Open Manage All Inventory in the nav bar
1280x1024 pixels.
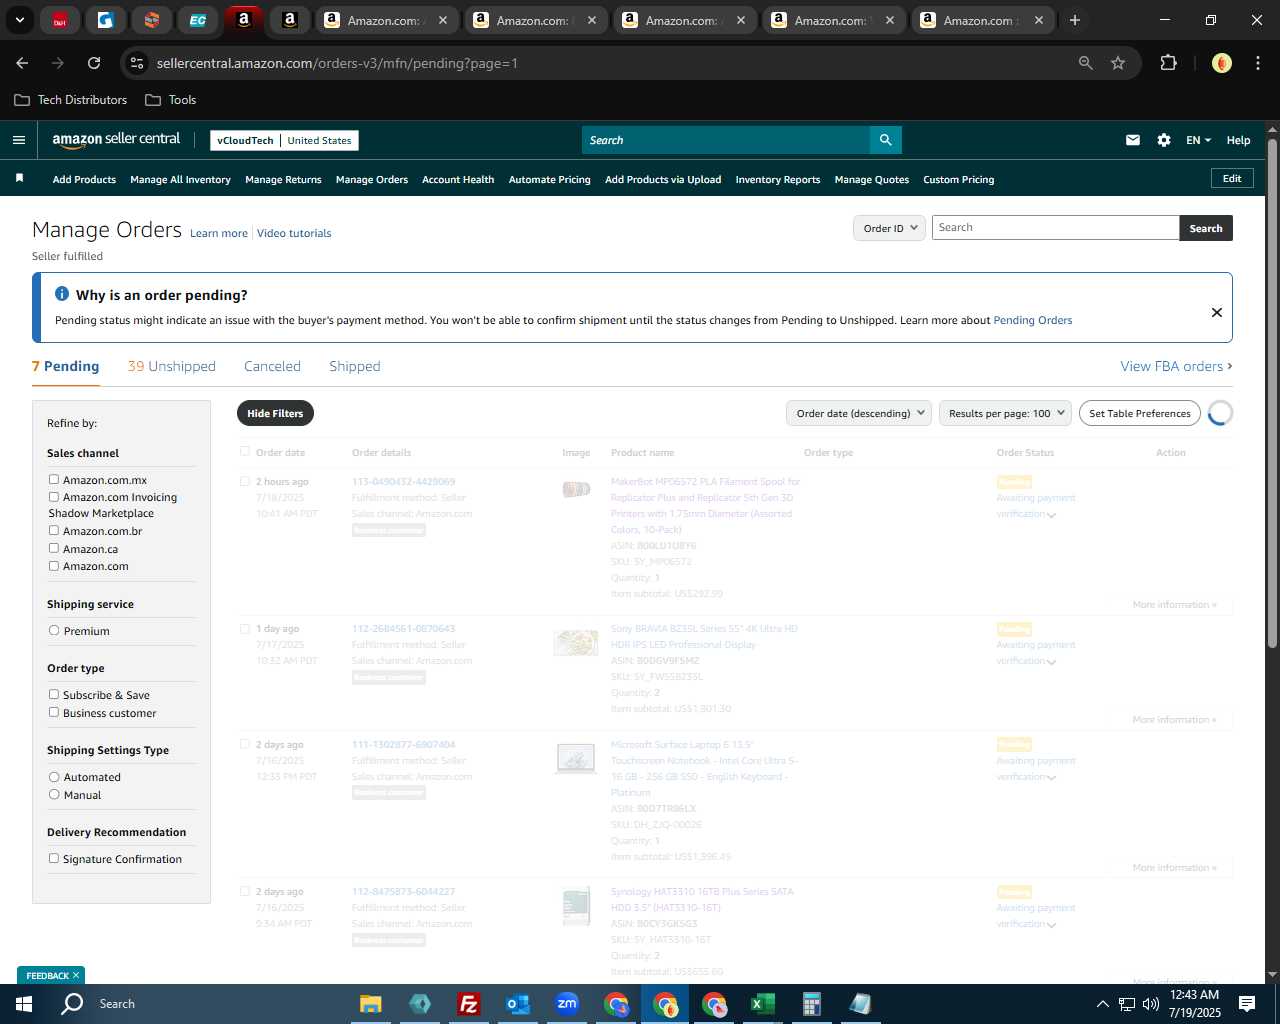point(180,180)
